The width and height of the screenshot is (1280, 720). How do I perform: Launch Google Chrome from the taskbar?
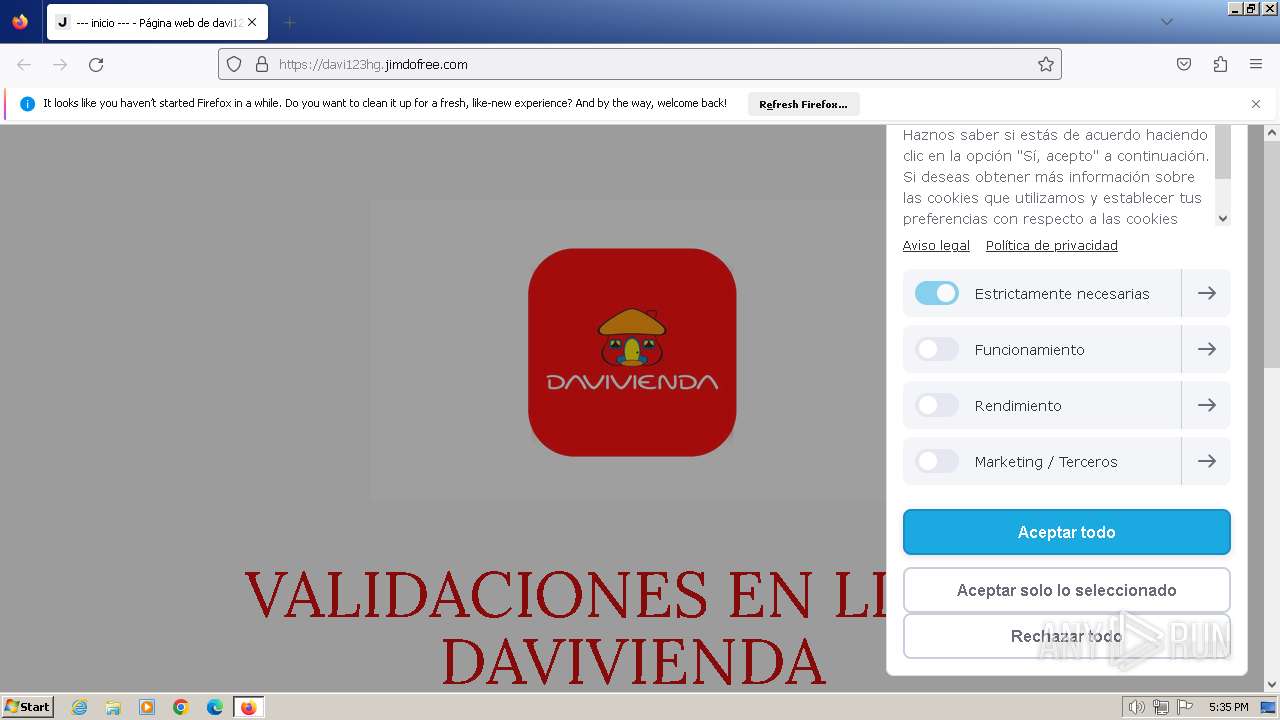coord(181,707)
